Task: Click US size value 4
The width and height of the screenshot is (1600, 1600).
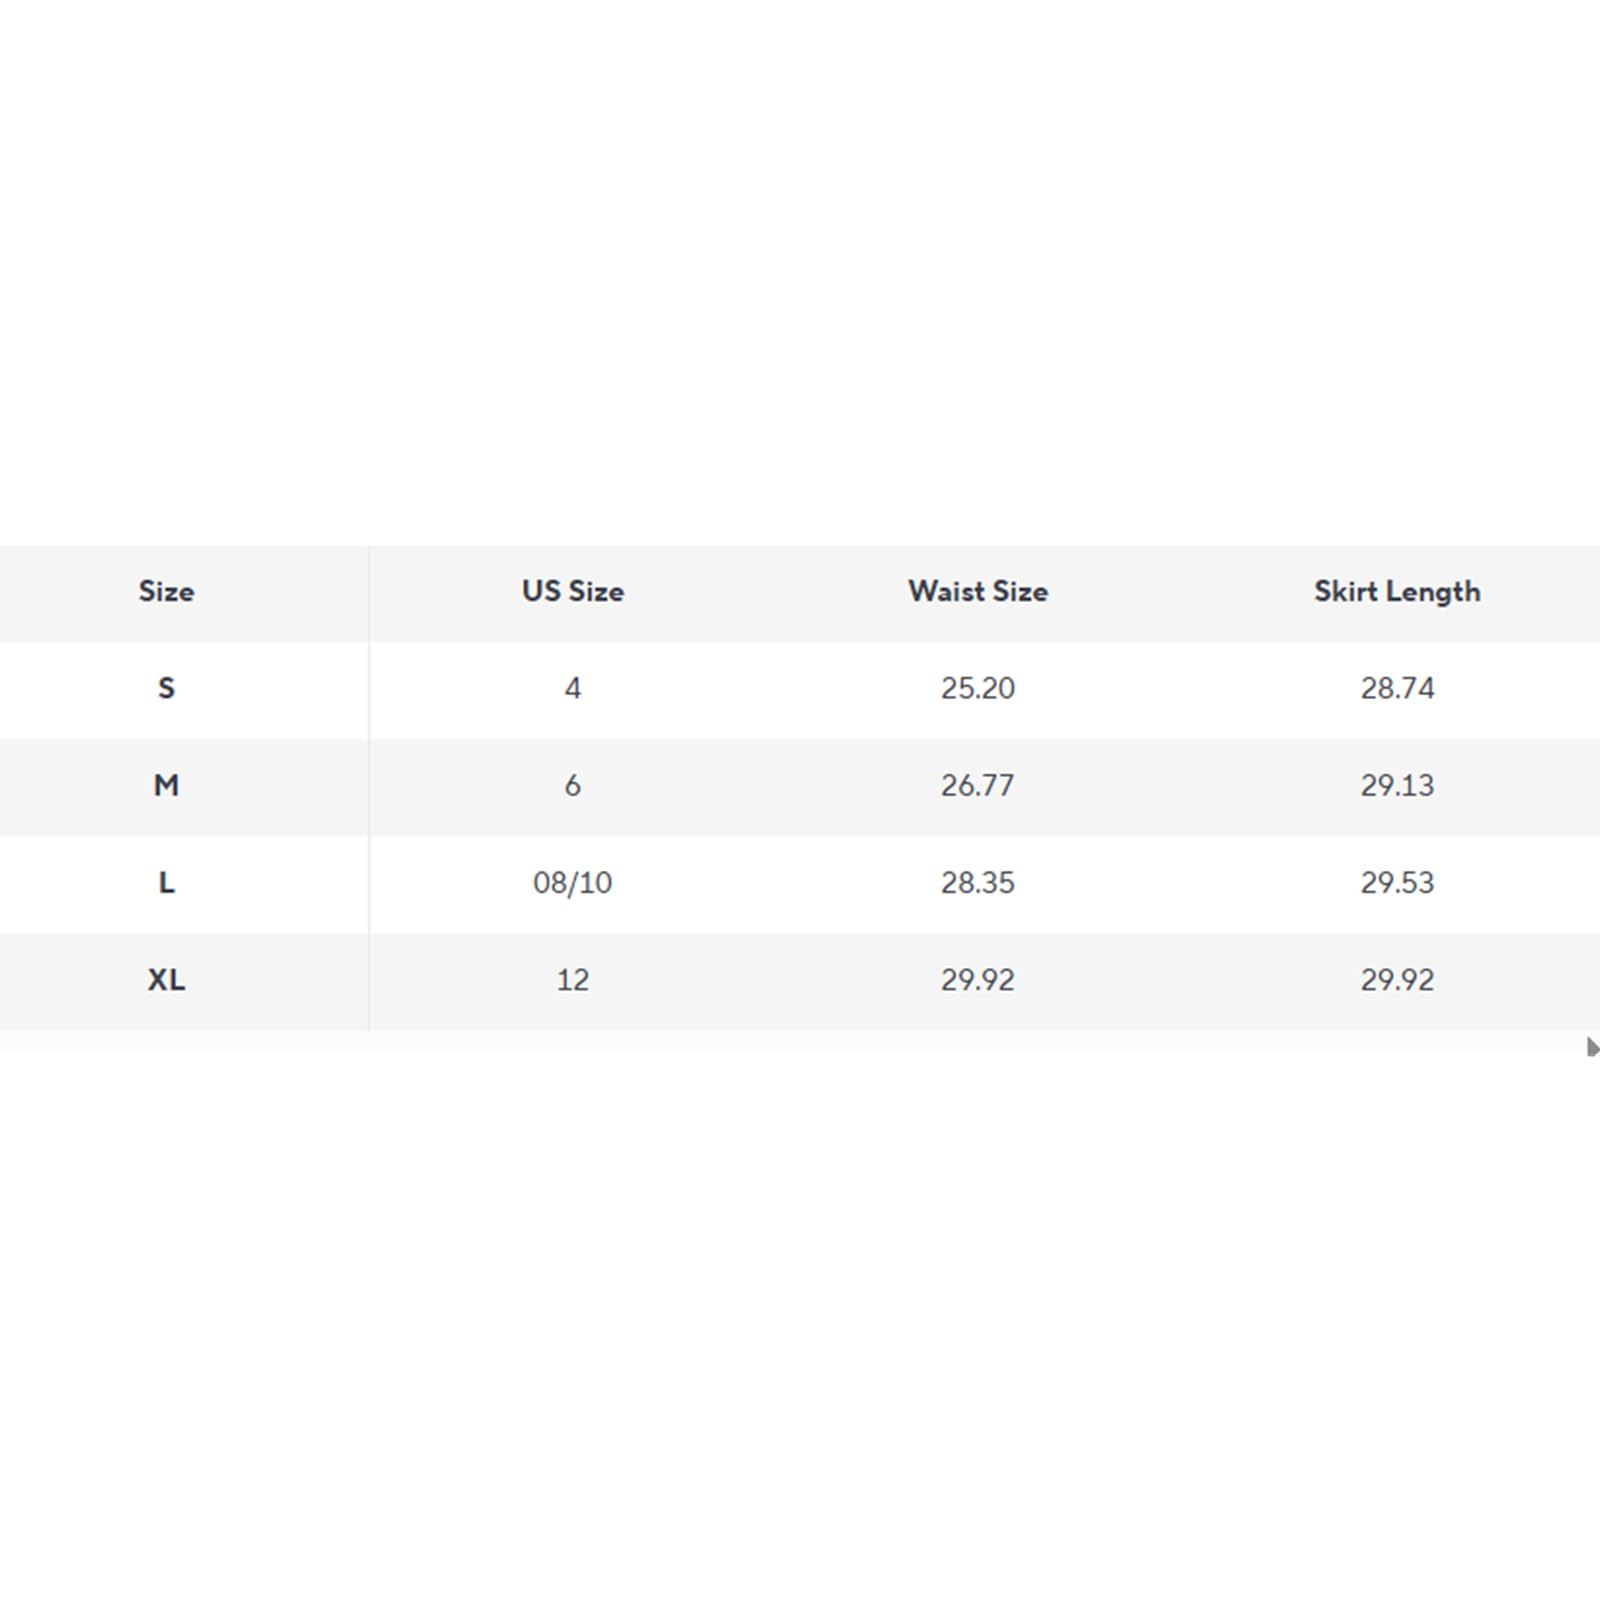Action: tap(573, 688)
